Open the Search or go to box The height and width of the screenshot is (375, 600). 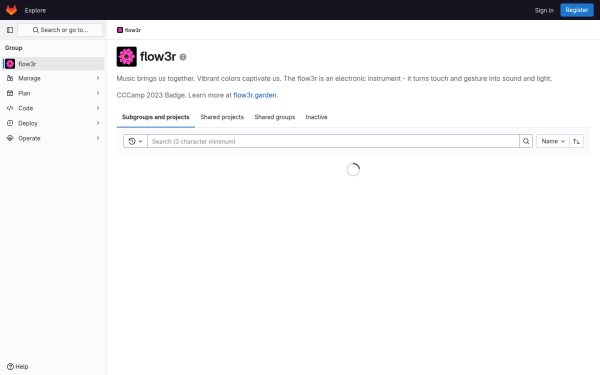point(60,30)
